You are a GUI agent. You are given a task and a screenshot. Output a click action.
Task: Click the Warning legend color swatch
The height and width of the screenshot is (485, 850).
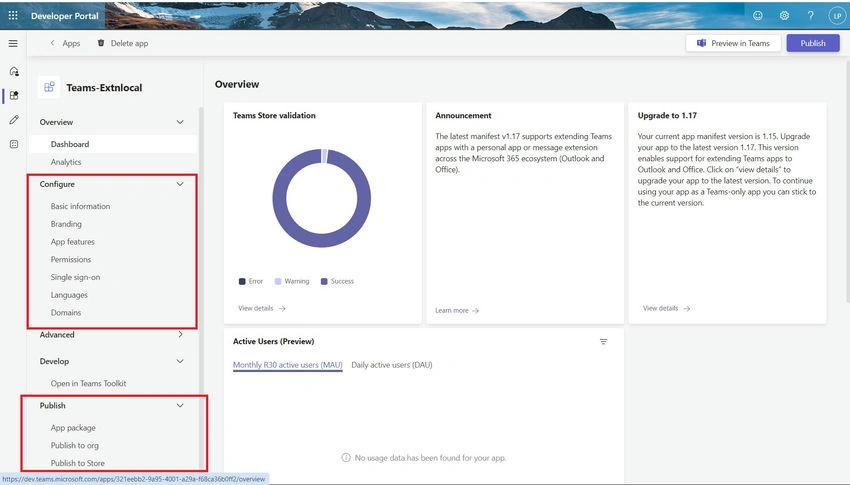(x=278, y=281)
